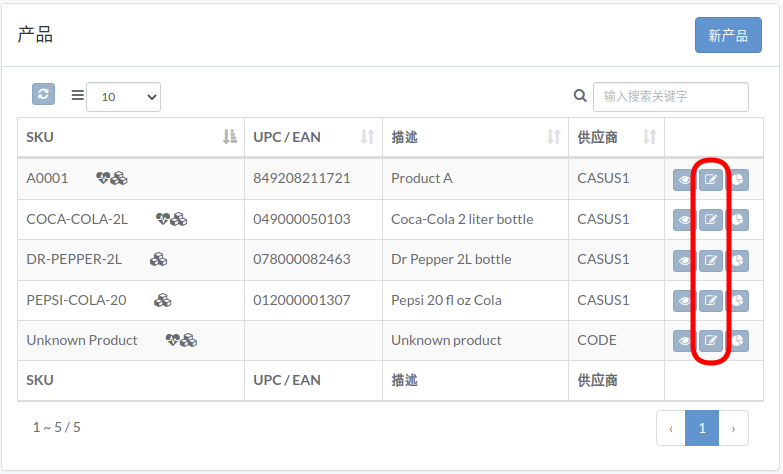Screen dimensions: 783x474
Task: Click description Unknown product
Action: tap(446, 340)
